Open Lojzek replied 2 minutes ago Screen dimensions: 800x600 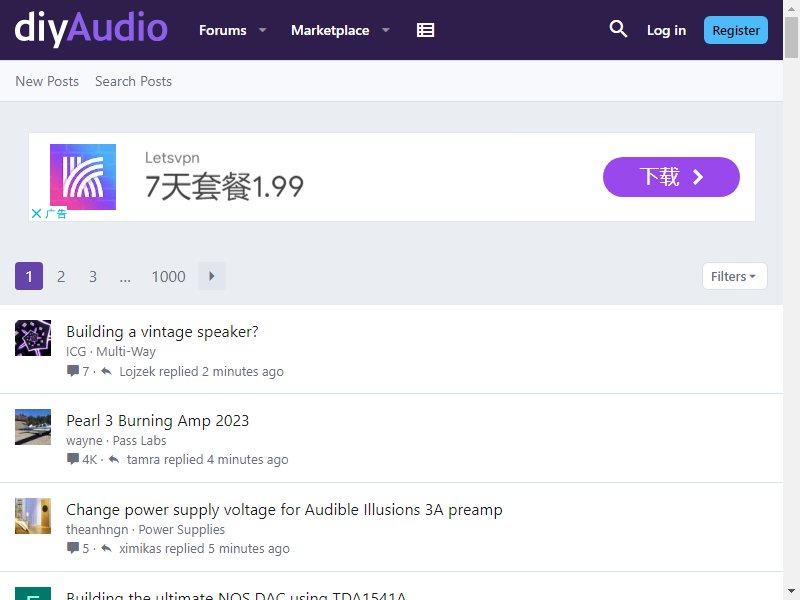pos(201,371)
